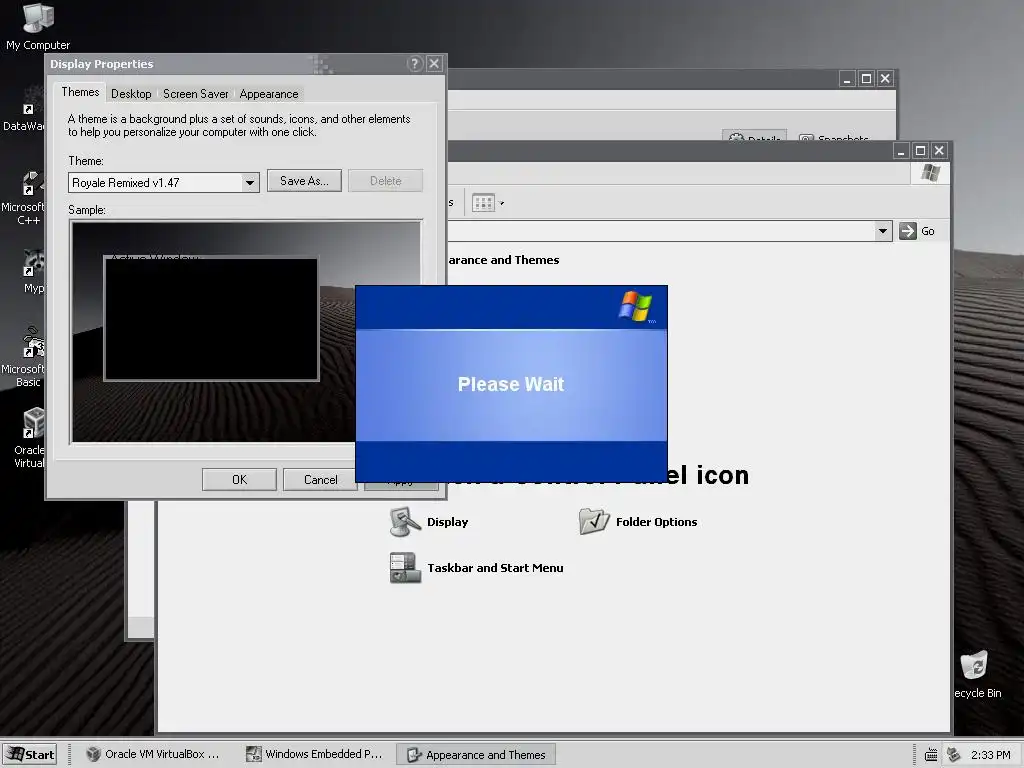The image size is (1024, 768).
Task: Switch to the Themes tab
Action: (x=80, y=92)
